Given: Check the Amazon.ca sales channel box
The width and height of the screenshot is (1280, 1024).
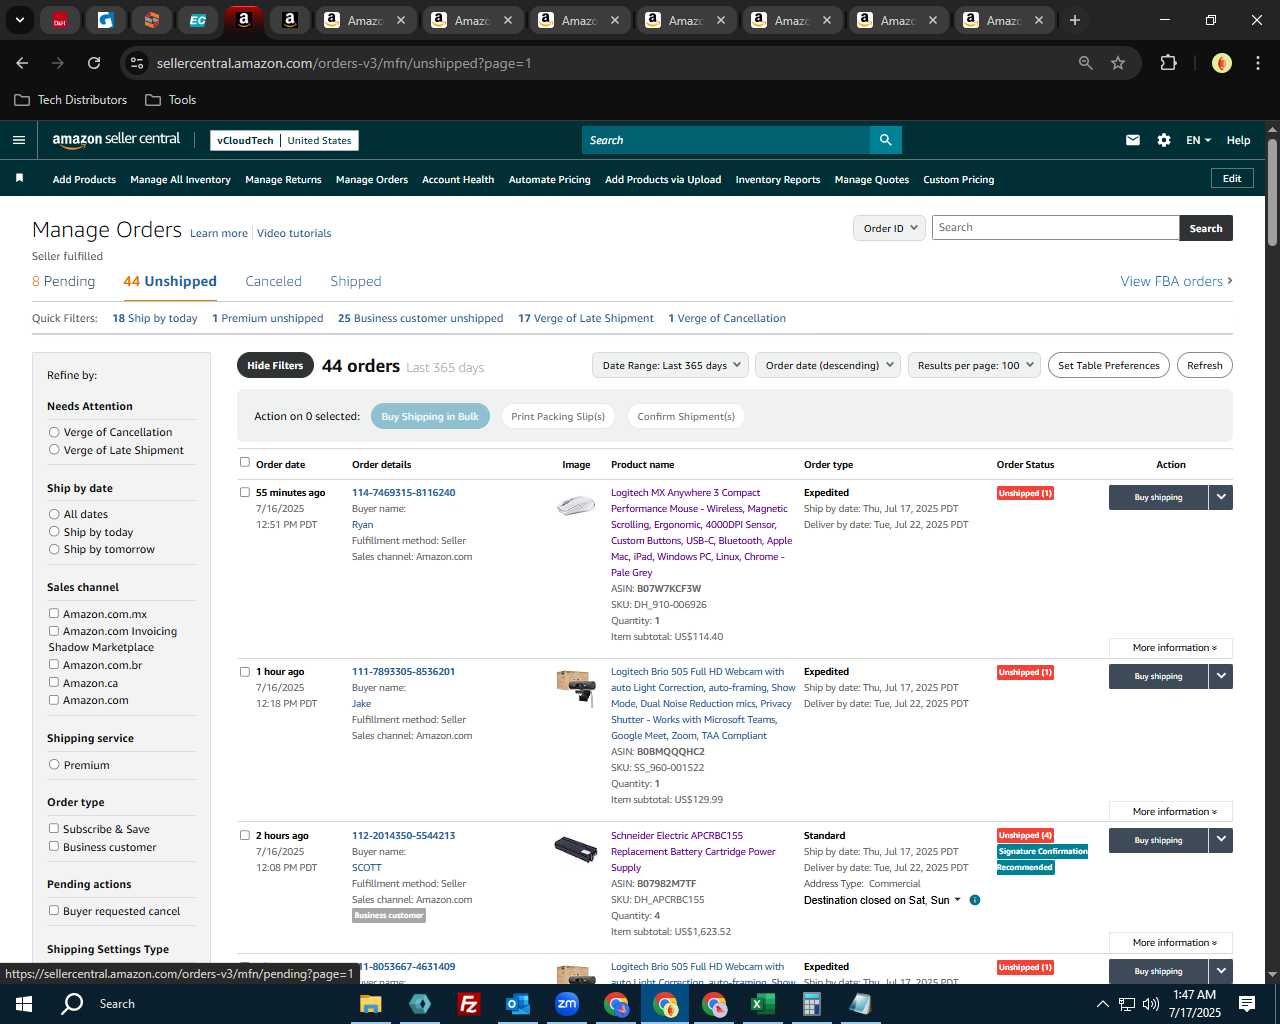Looking at the screenshot, I should (x=54, y=683).
